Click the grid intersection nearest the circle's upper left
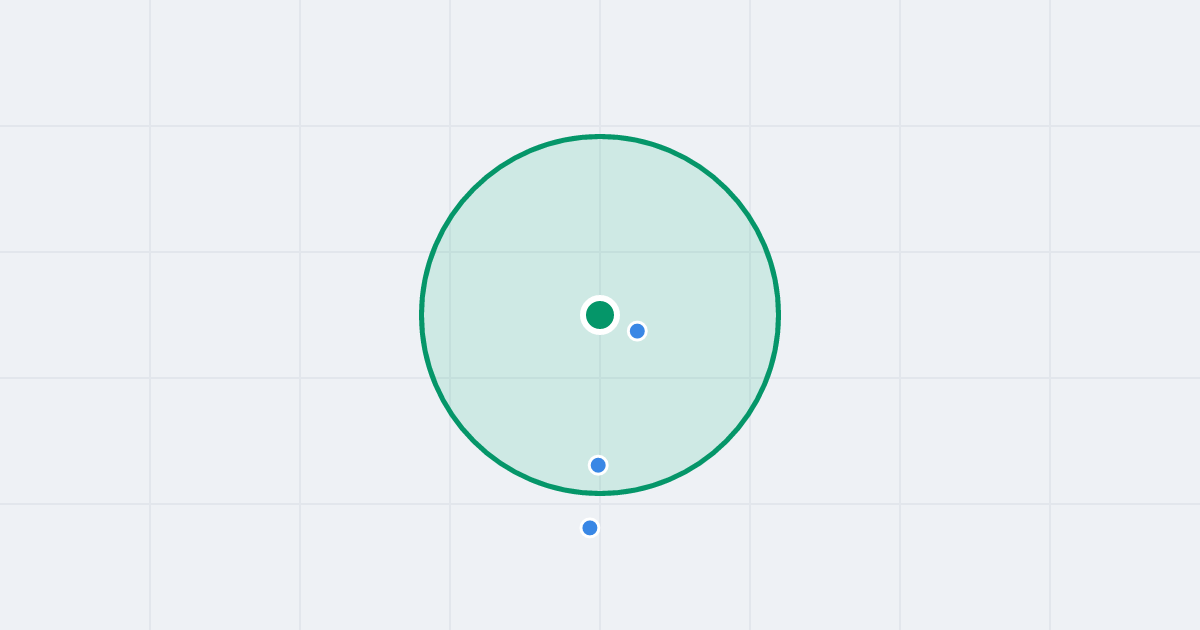Screen dimensions: 1200x630 point(450,126)
